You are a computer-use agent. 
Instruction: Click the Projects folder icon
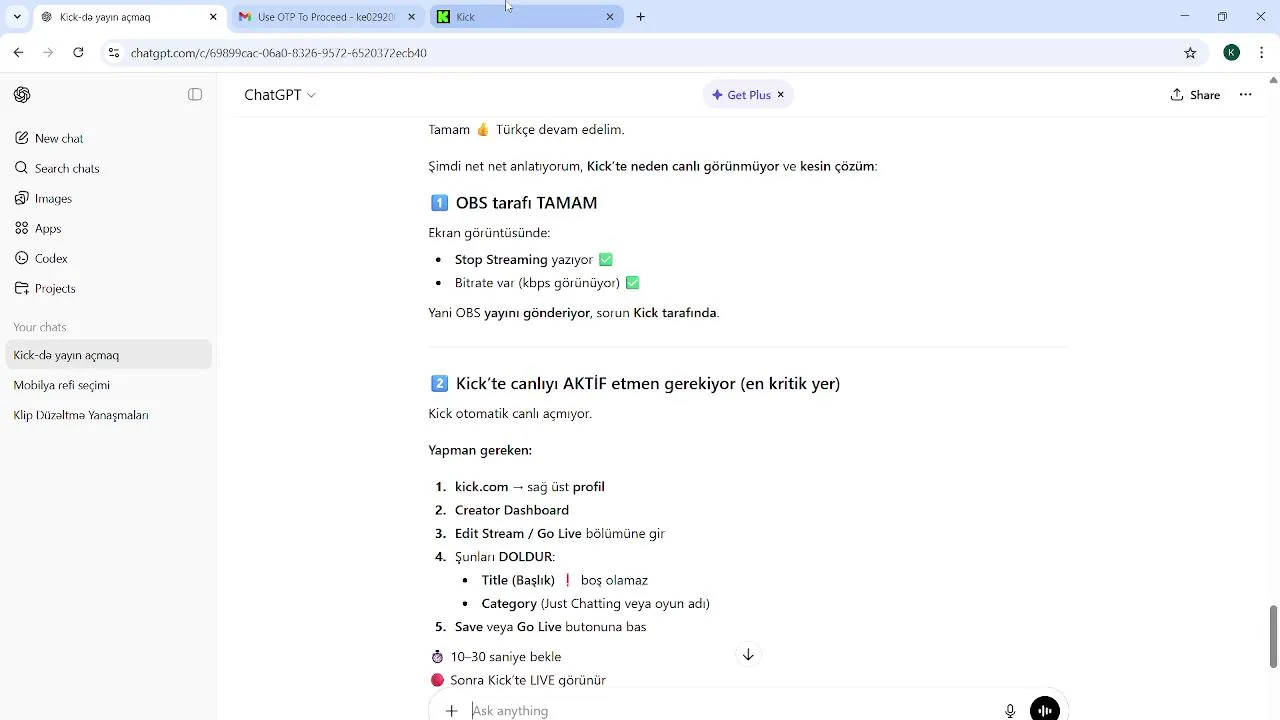coord(22,288)
